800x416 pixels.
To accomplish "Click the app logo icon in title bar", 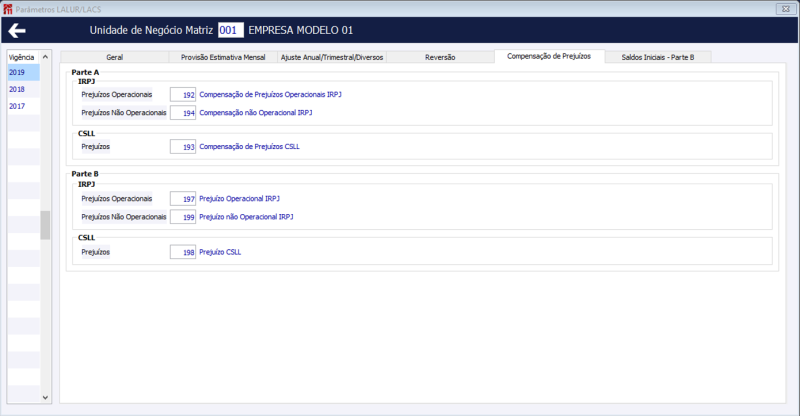I will [8, 9].
